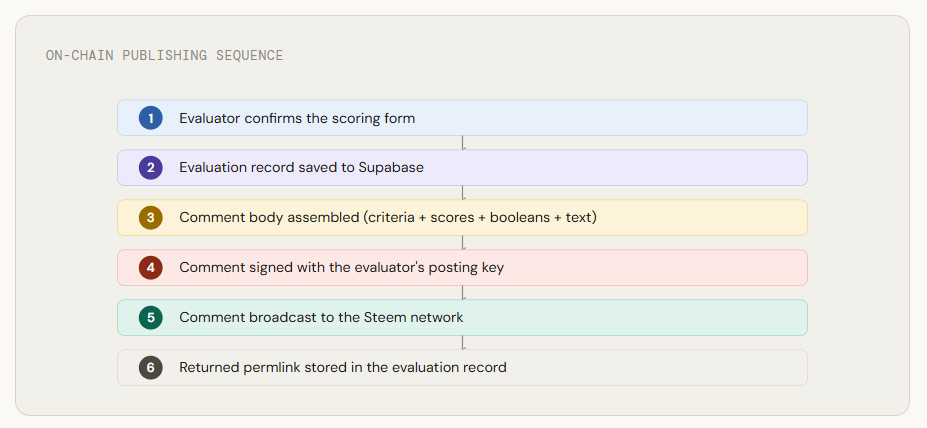Select 'Evaluation record saved to Supabase' text

tap(302, 168)
